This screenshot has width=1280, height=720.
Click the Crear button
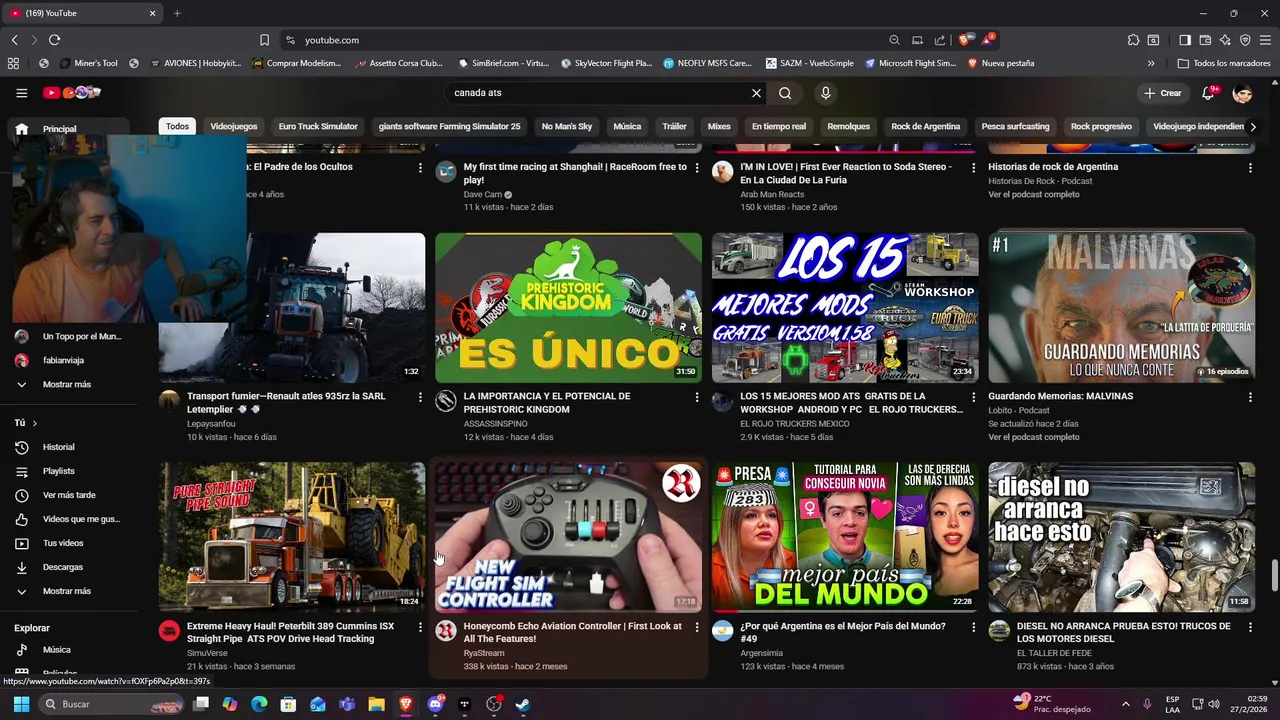tap(1163, 93)
